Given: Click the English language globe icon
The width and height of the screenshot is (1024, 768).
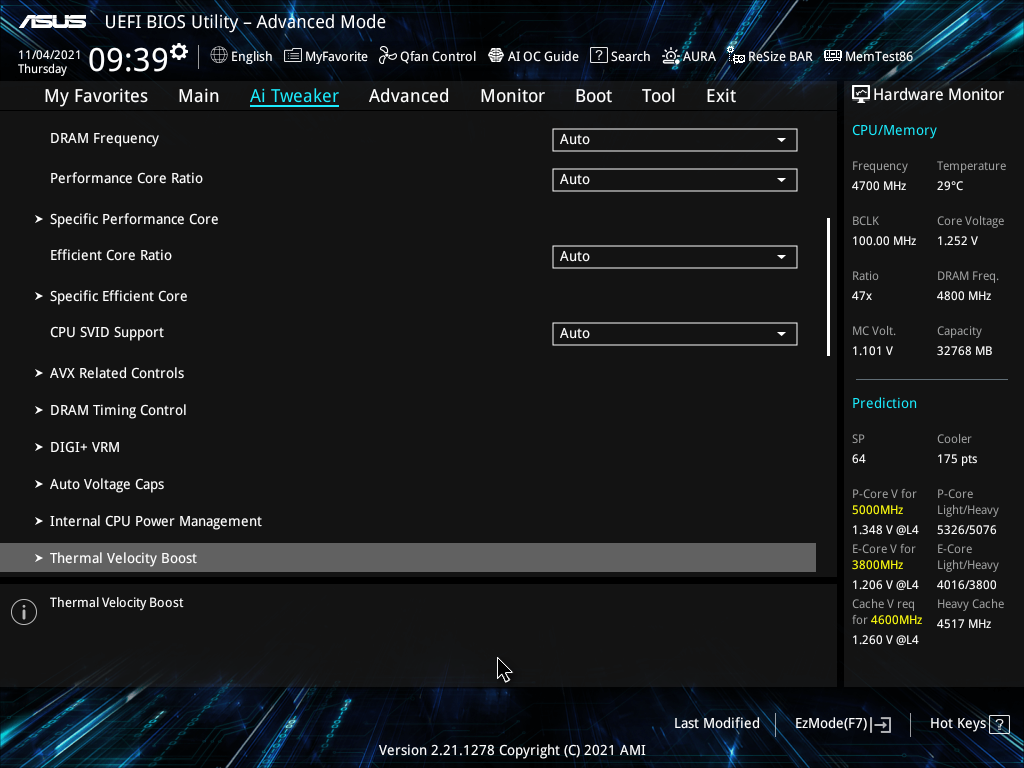Looking at the screenshot, I should click(x=219, y=56).
